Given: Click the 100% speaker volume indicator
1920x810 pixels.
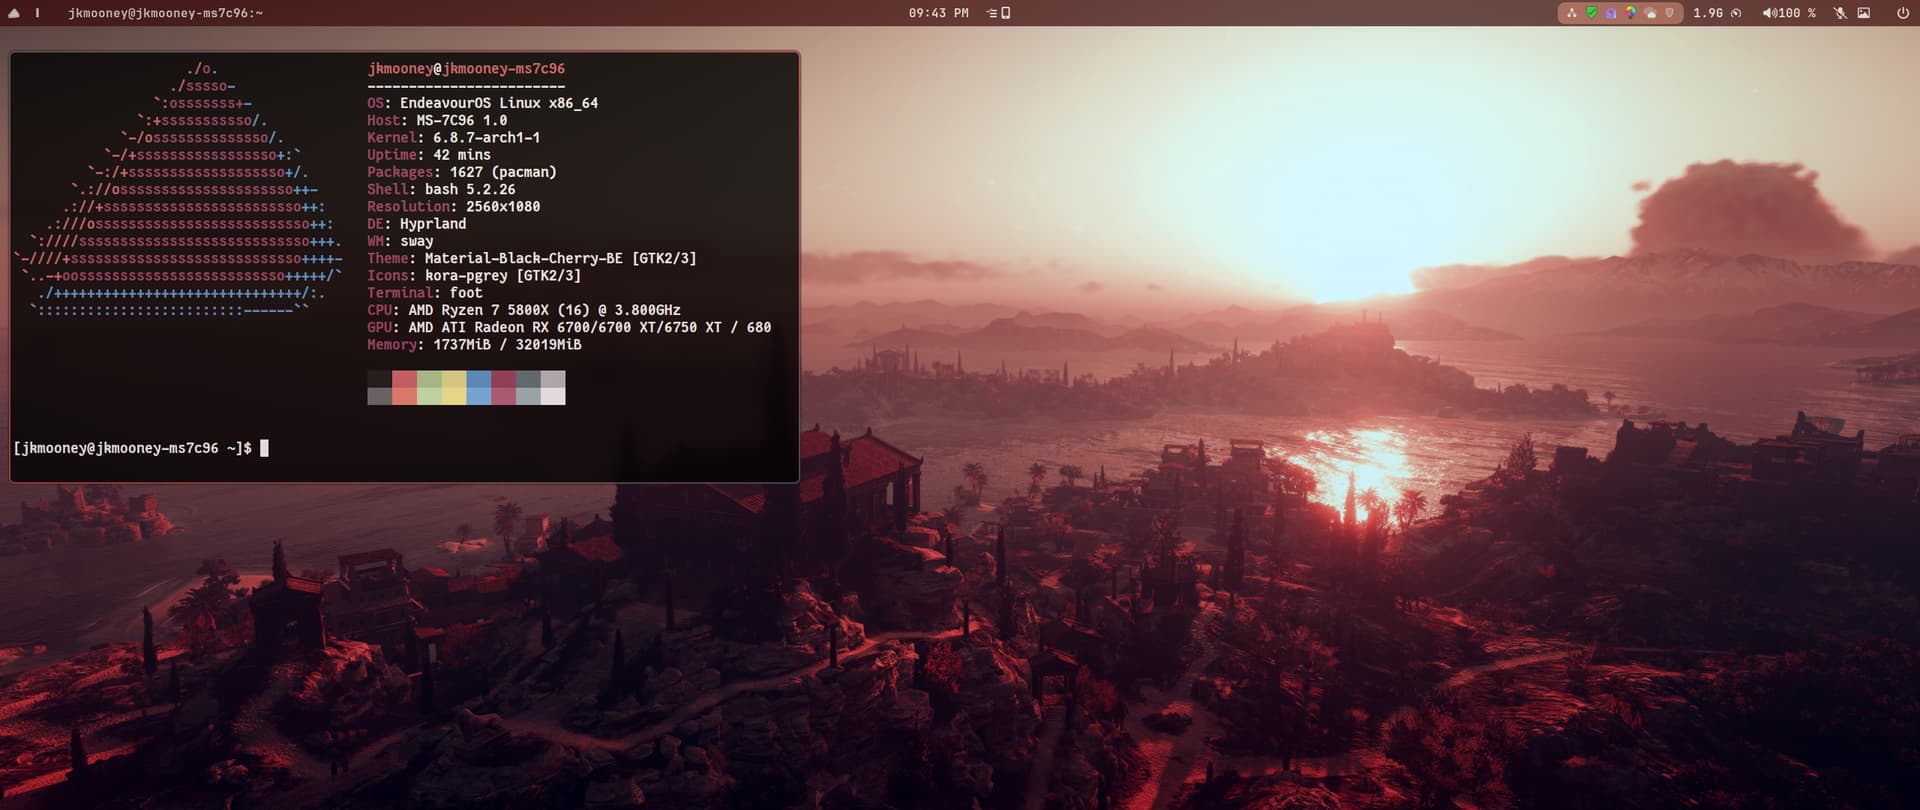Looking at the screenshot, I should tap(1789, 13).
